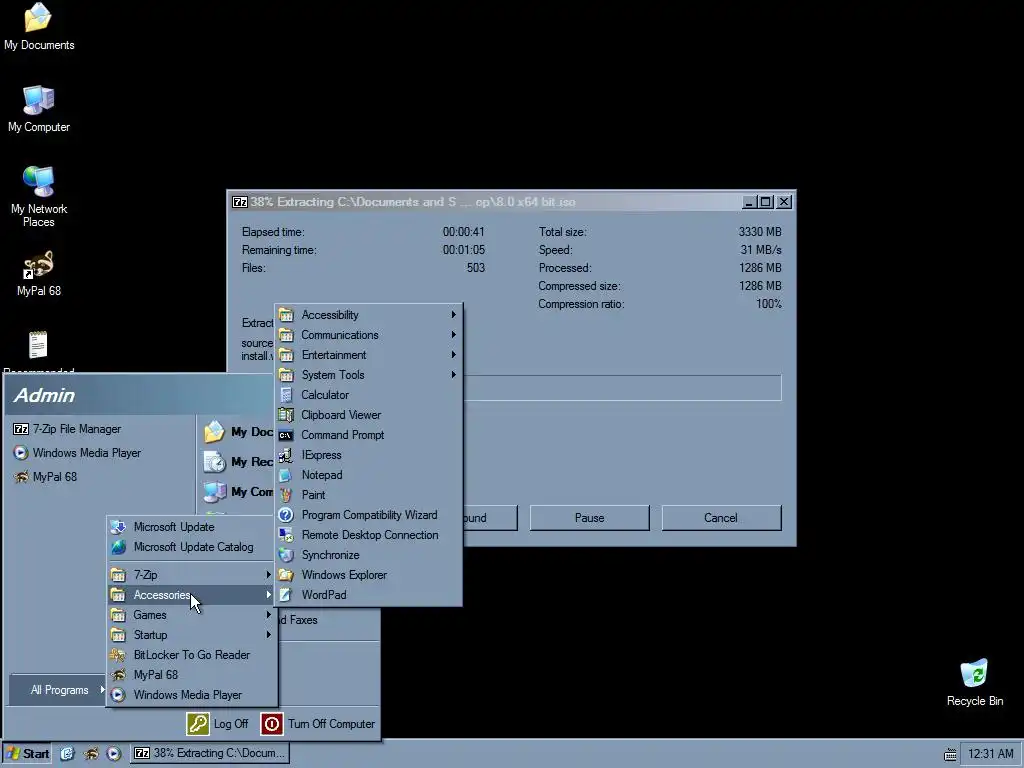Image resolution: width=1024 pixels, height=768 pixels.
Task: Open the WordPad icon
Action: point(285,595)
